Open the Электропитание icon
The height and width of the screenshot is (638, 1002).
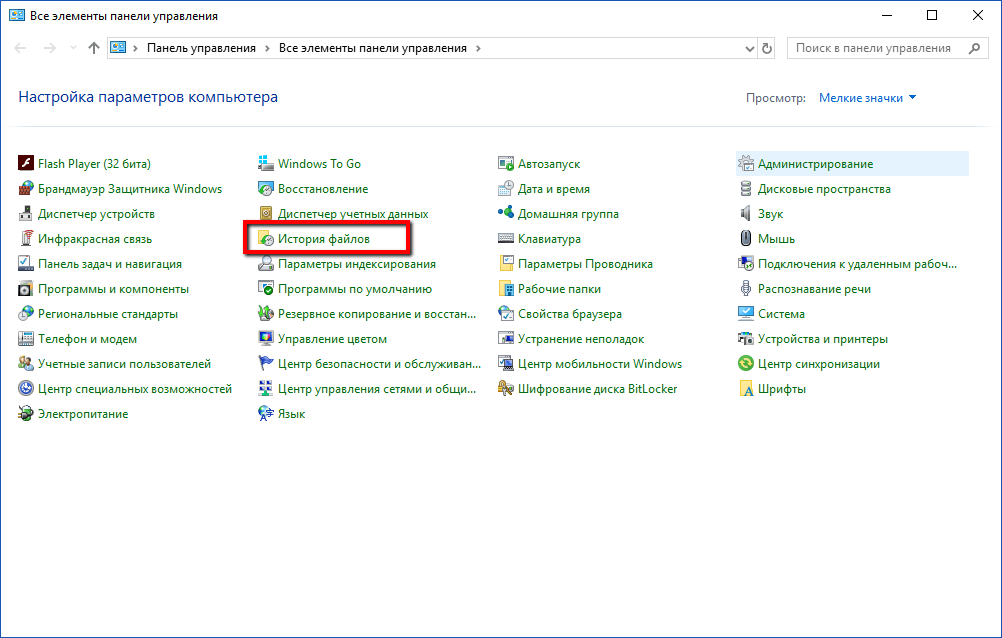pos(26,414)
